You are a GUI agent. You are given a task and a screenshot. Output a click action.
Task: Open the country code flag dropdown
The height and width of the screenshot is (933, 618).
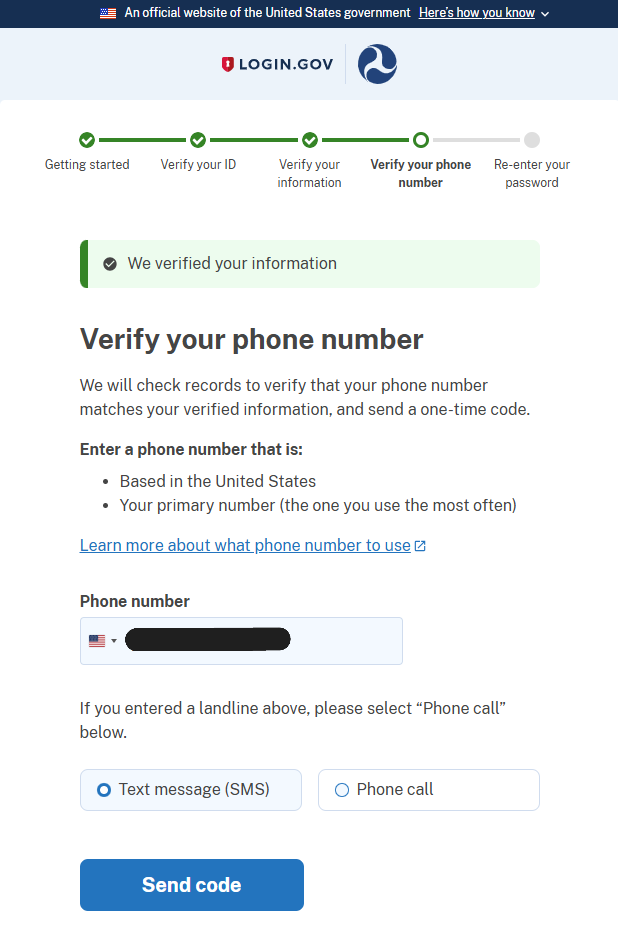coord(103,639)
